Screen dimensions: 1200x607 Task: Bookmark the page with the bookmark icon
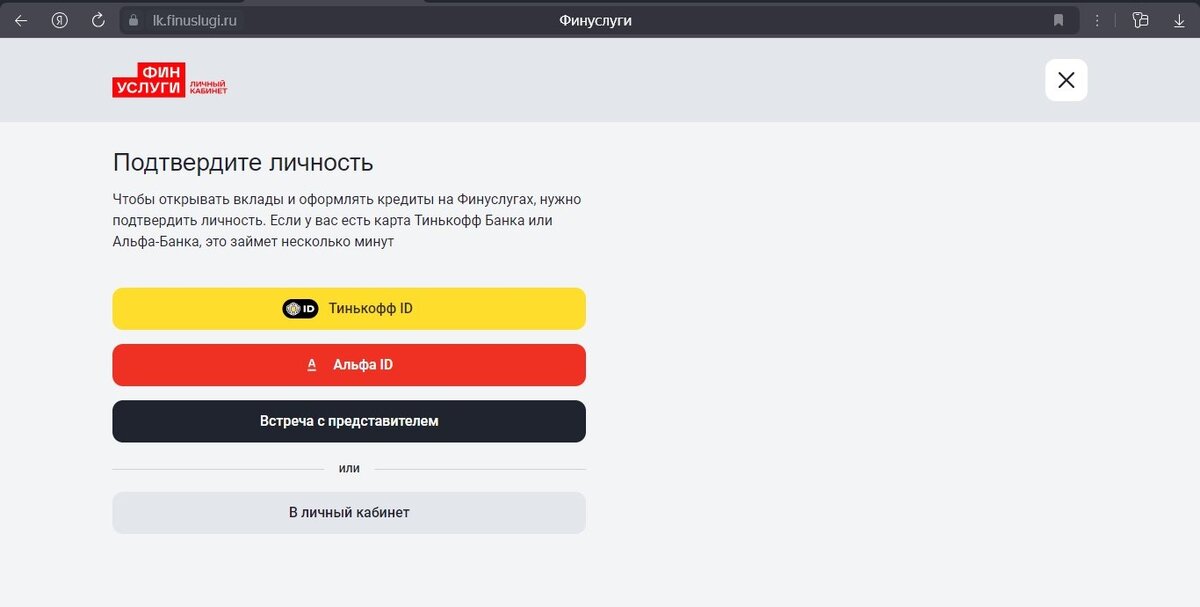1058,20
